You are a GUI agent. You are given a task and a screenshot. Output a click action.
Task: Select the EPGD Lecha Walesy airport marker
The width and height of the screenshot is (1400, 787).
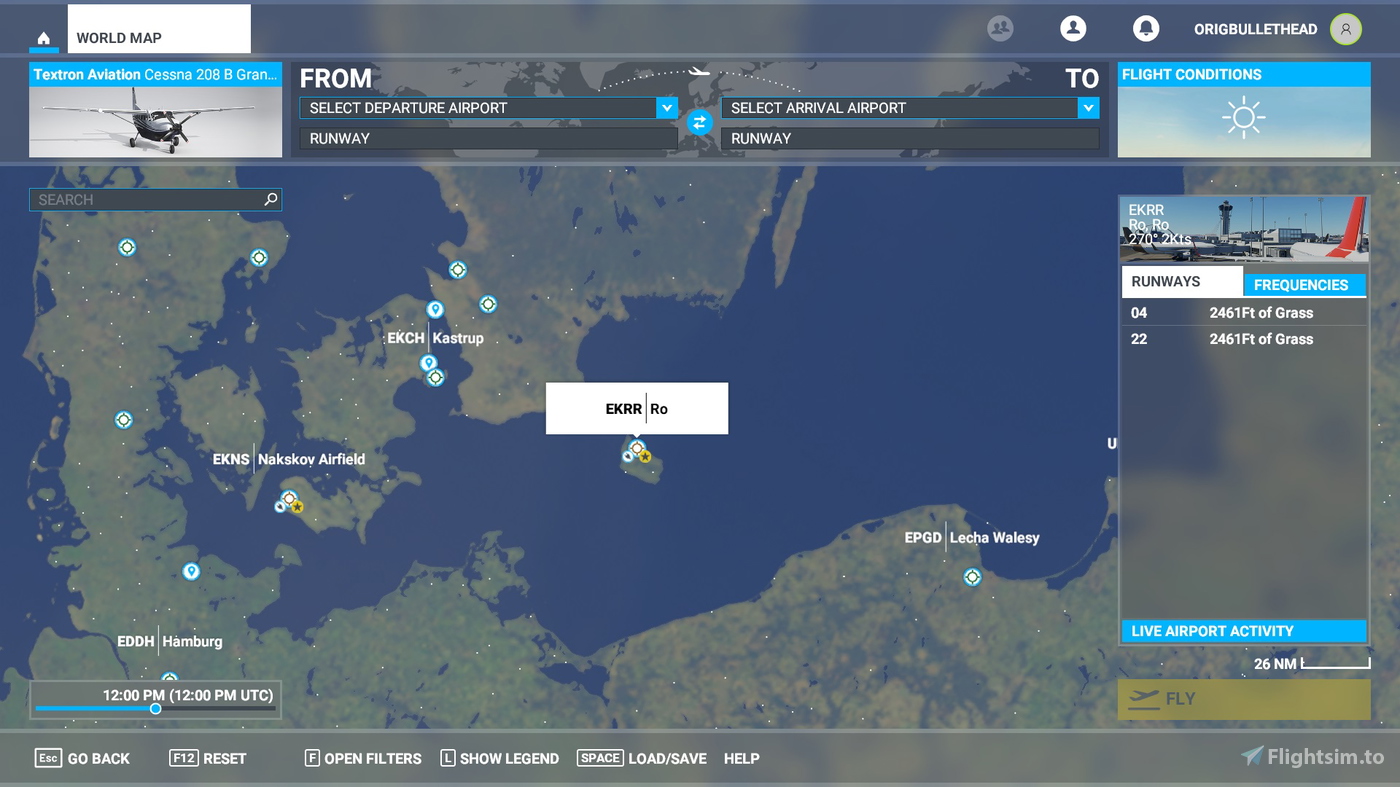(972, 576)
